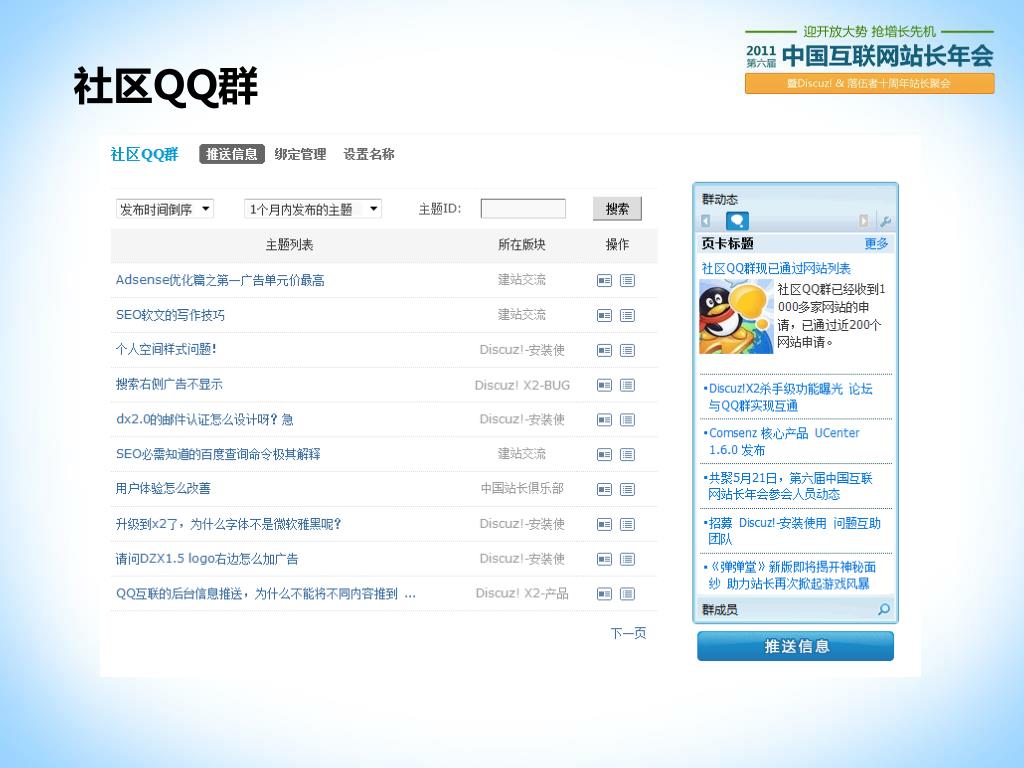This screenshot has height=768, width=1024.
Task: Open topic 请问DZX1.5 logo右边怎么加广告
Action: [x=207, y=558]
